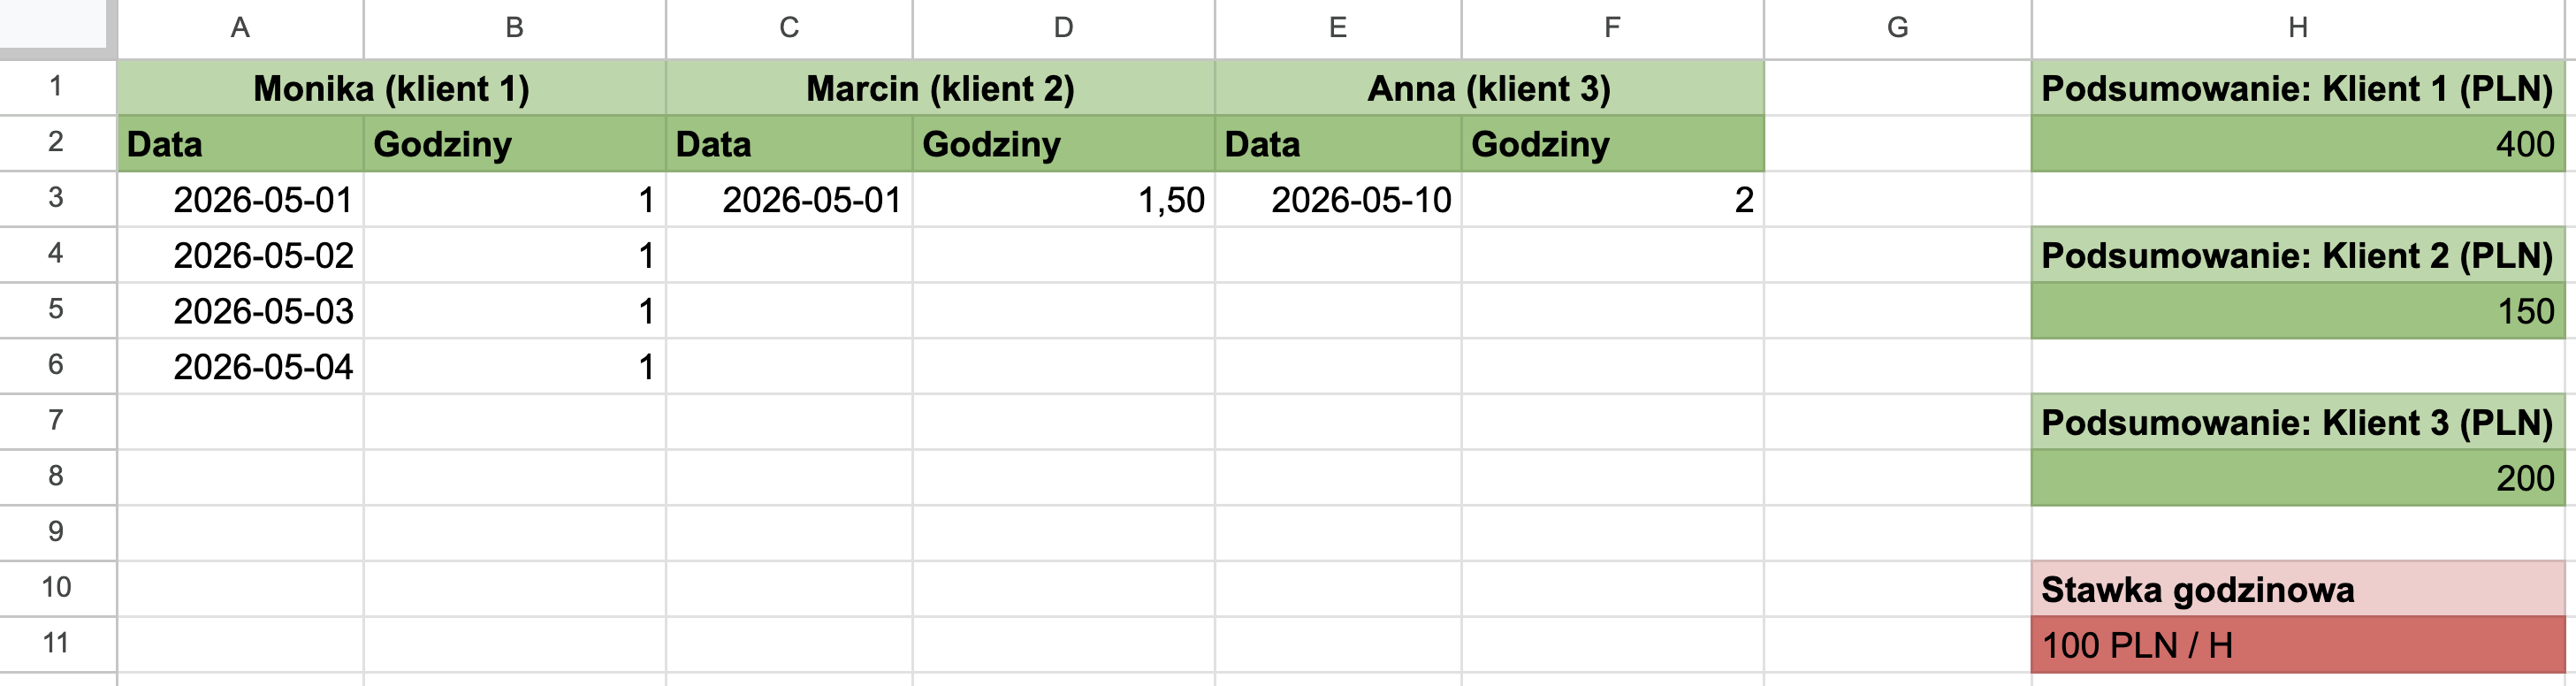
Task: Click the Klient 3 summary value 200
Action: pos(2298,478)
